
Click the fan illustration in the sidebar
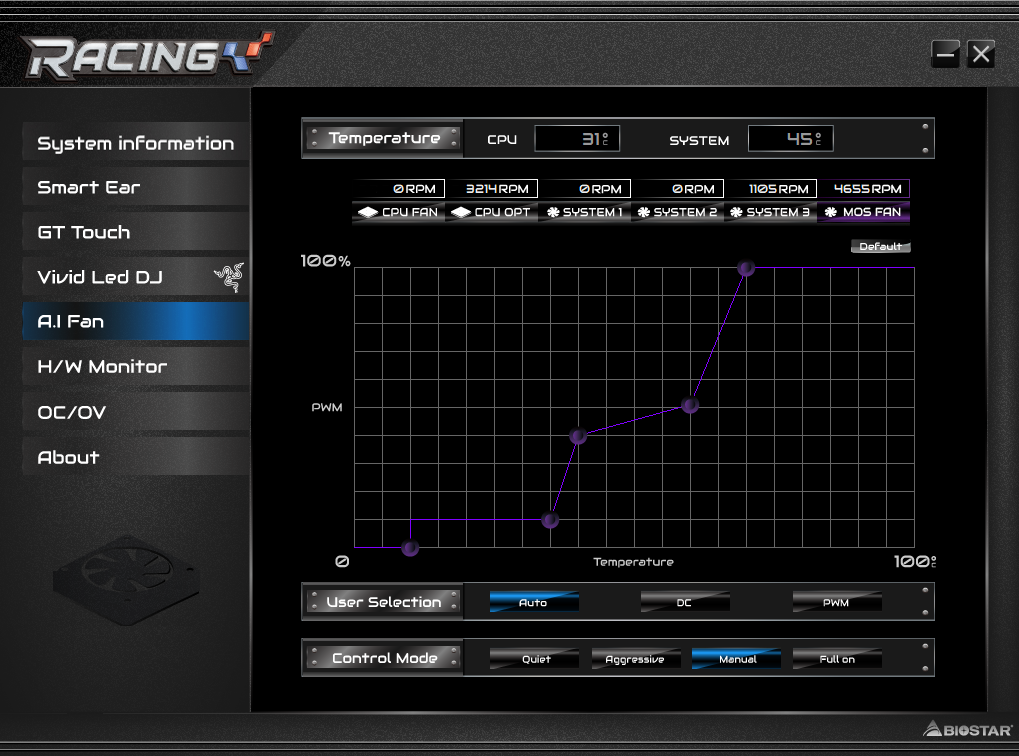tap(126, 579)
